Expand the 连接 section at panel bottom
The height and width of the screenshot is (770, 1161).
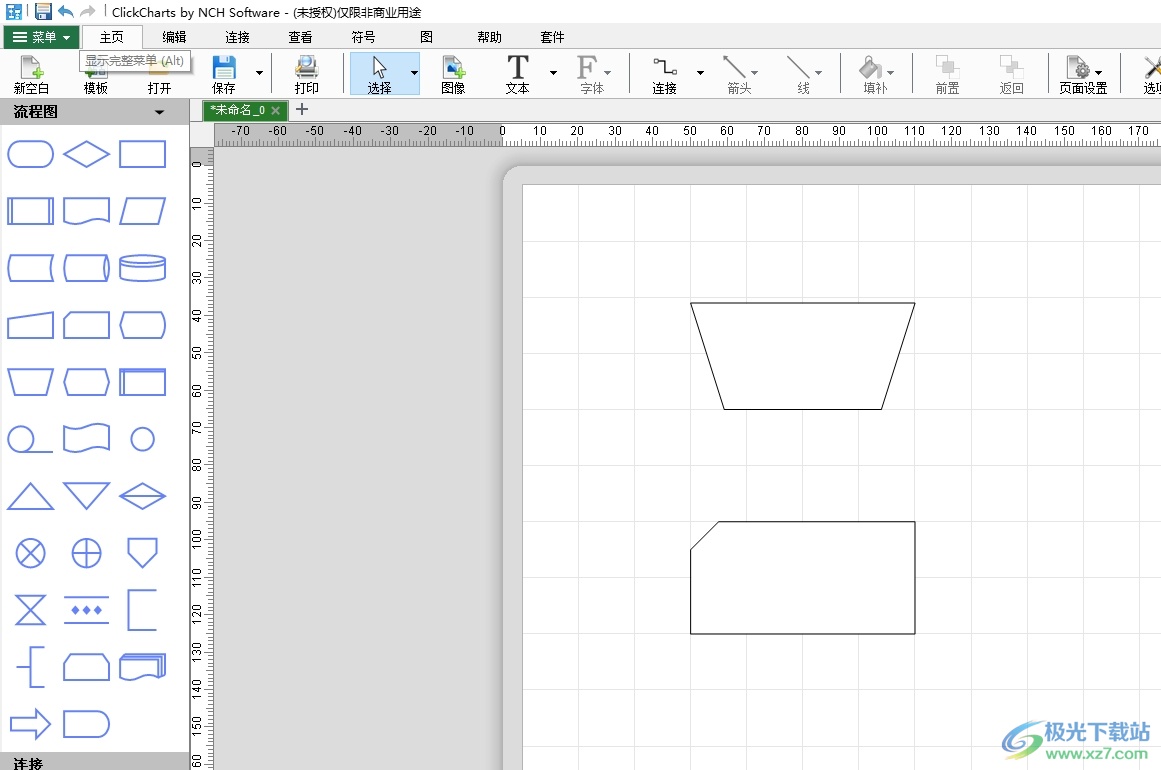(x=95, y=763)
